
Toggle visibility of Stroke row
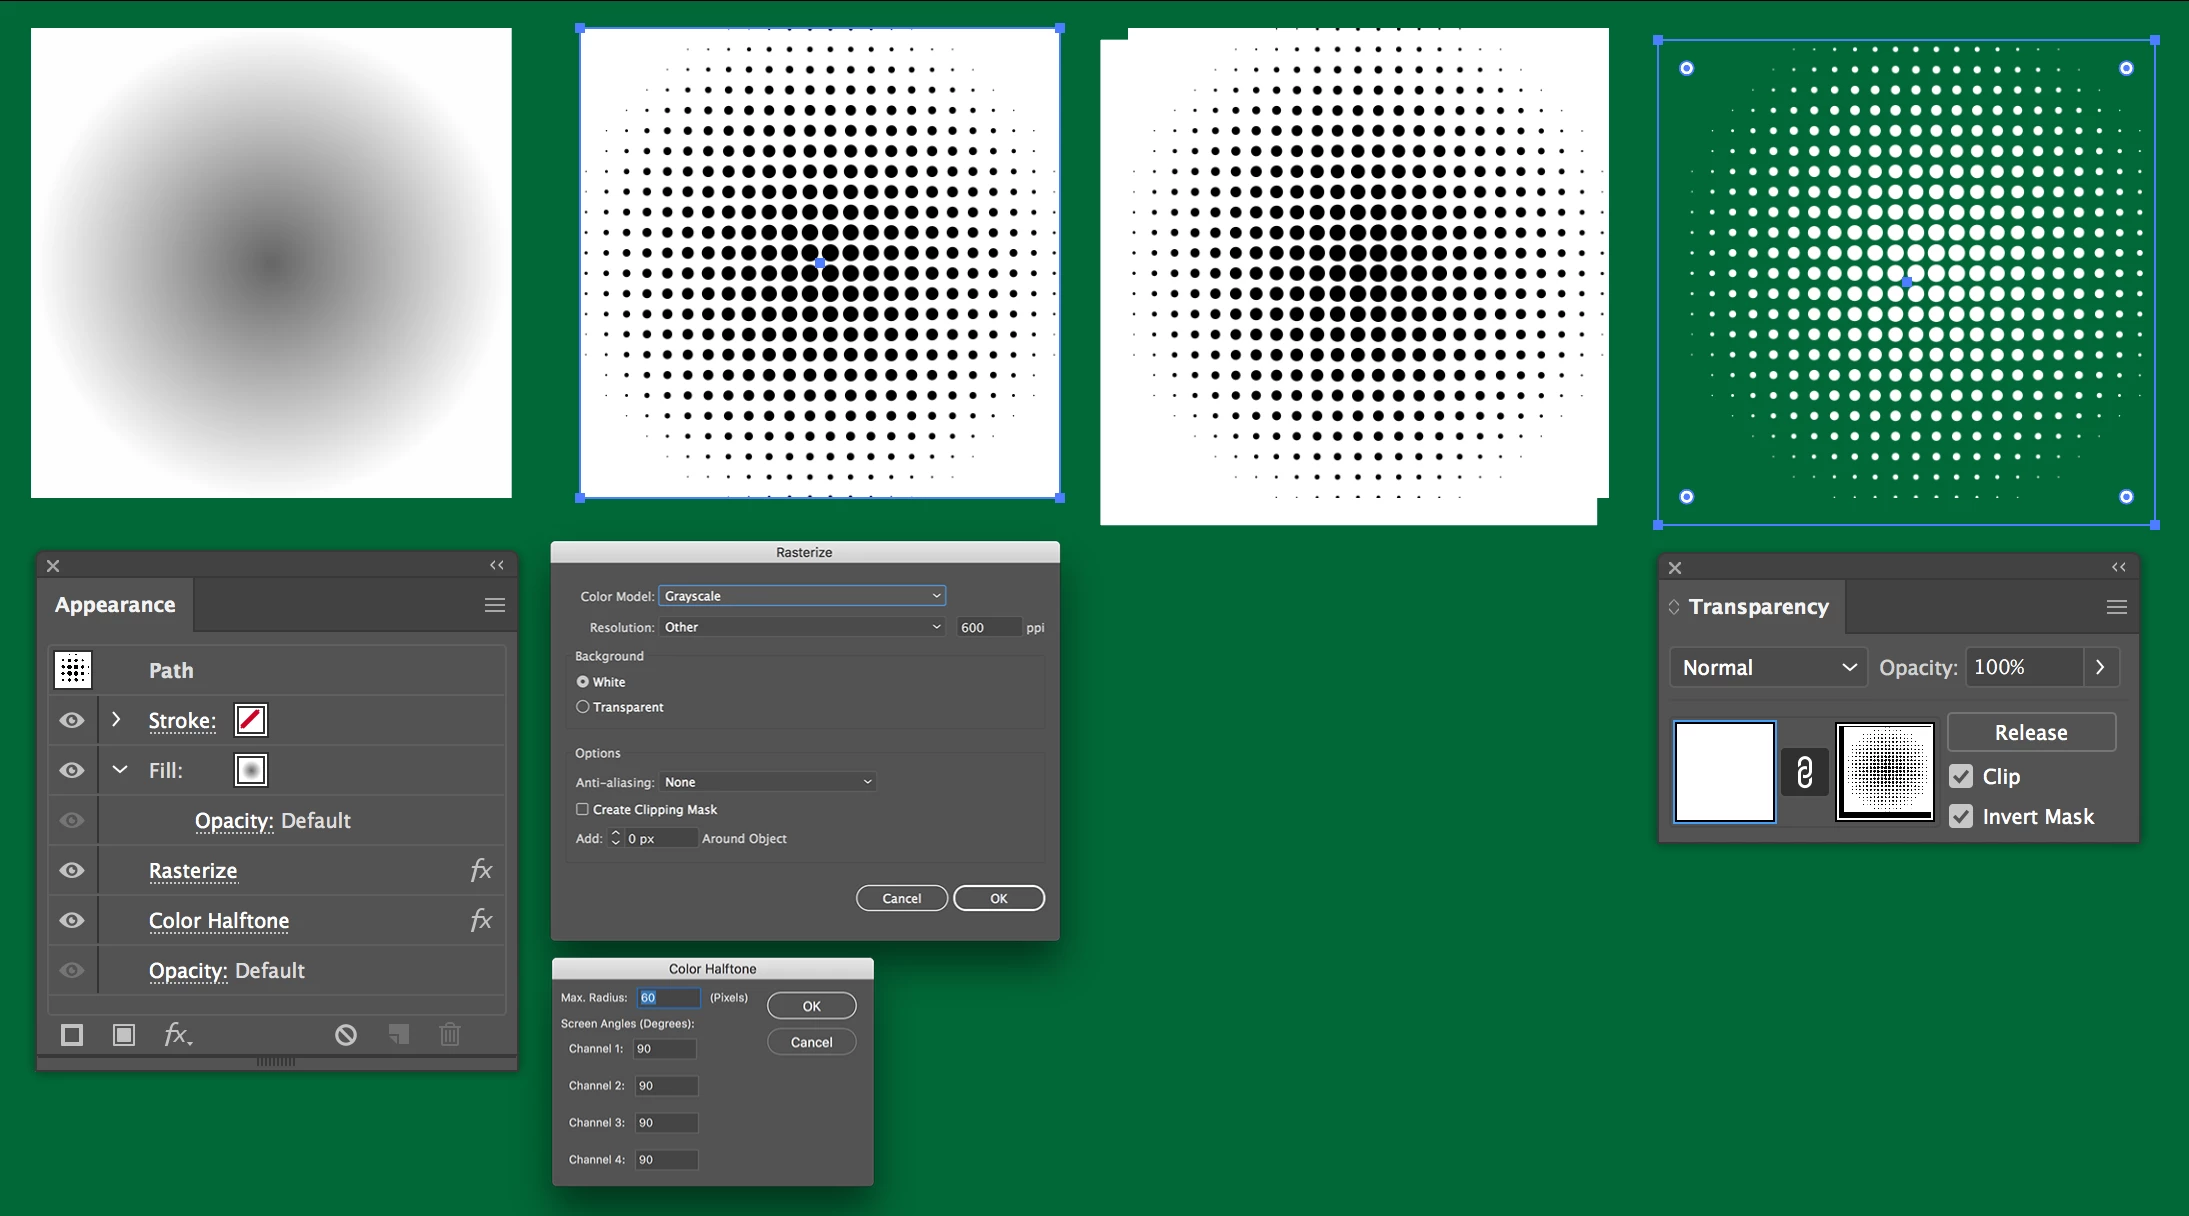(x=72, y=720)
